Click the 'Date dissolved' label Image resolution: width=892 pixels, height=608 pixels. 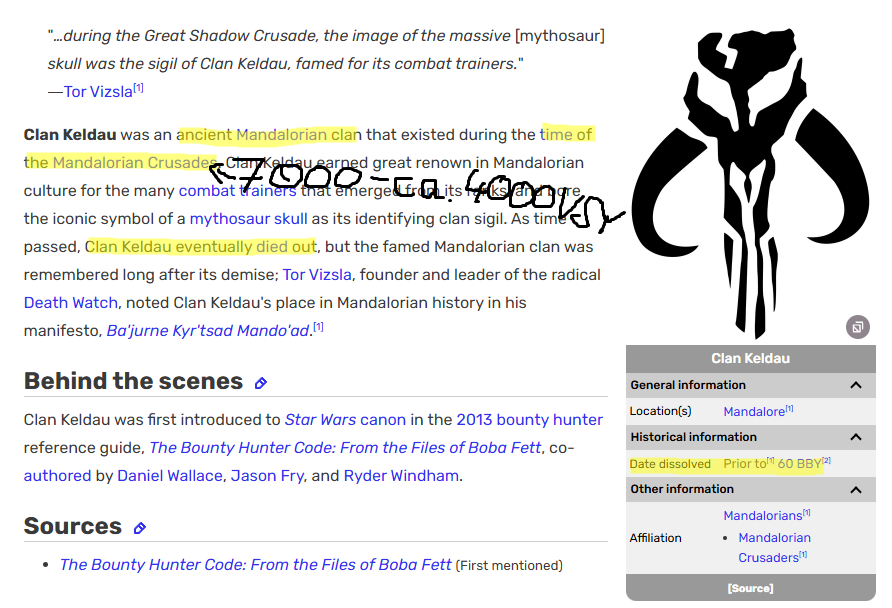click(x=670, y=464)
